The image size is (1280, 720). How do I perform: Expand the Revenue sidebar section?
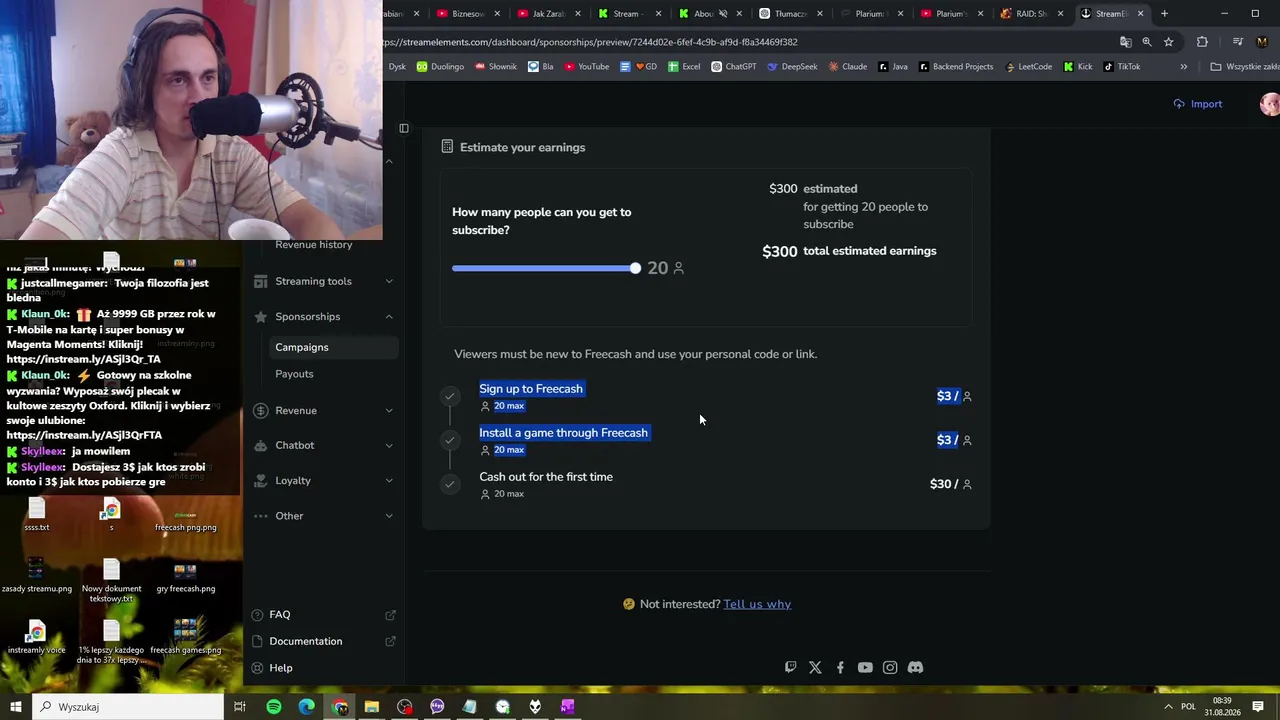pyautogui.click(x=323, y=410)
